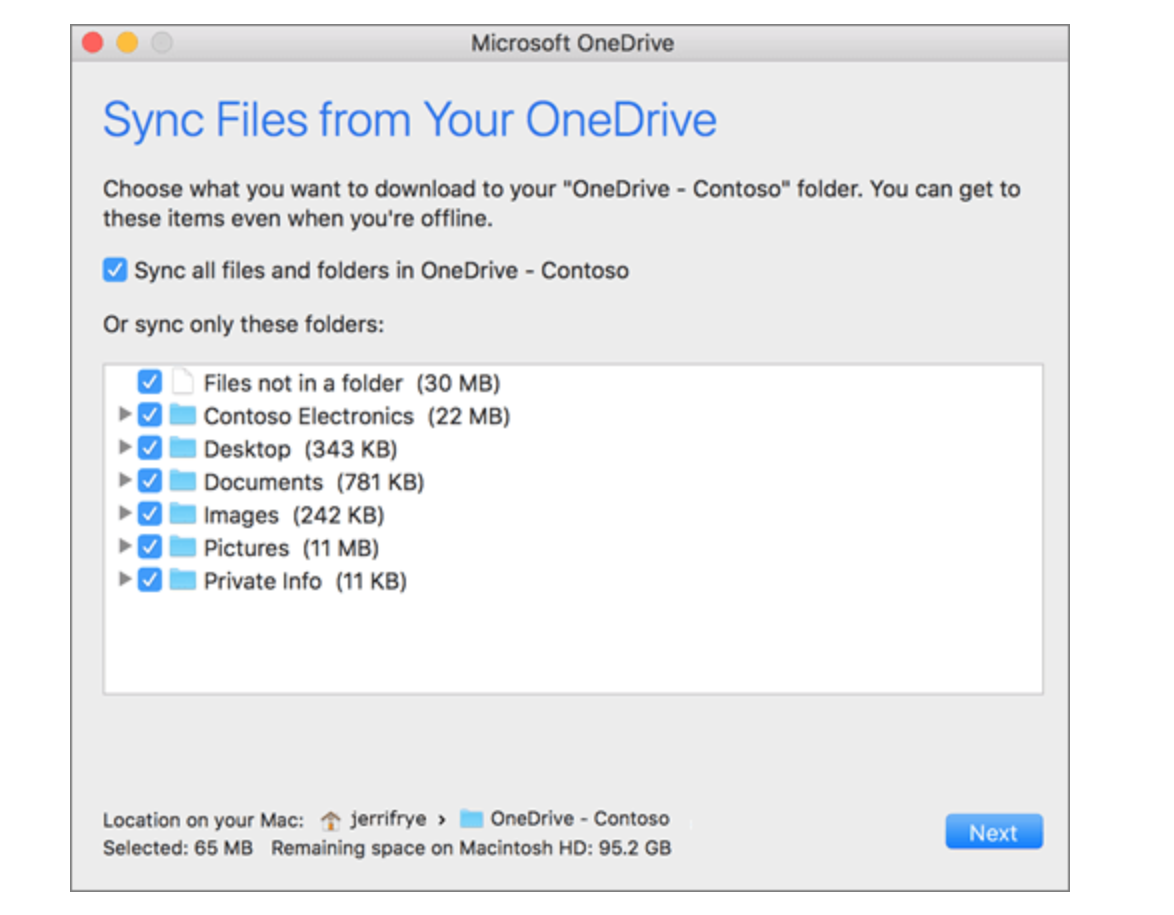Expand the Contoso Electronics folder triangle

[x=125, y=414]
